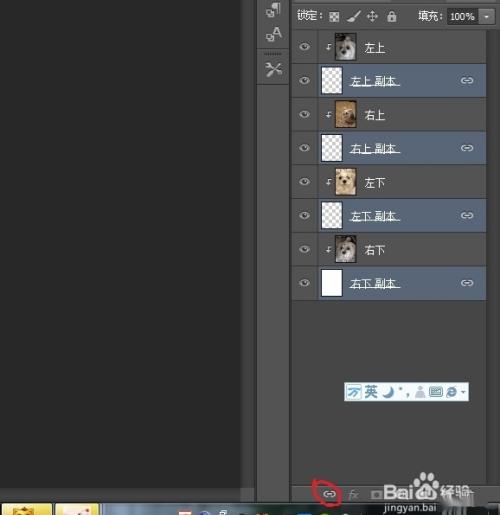Select the layer named 左上 副本
Viewport: 500px width, 515px height.
tap(374, 81)
